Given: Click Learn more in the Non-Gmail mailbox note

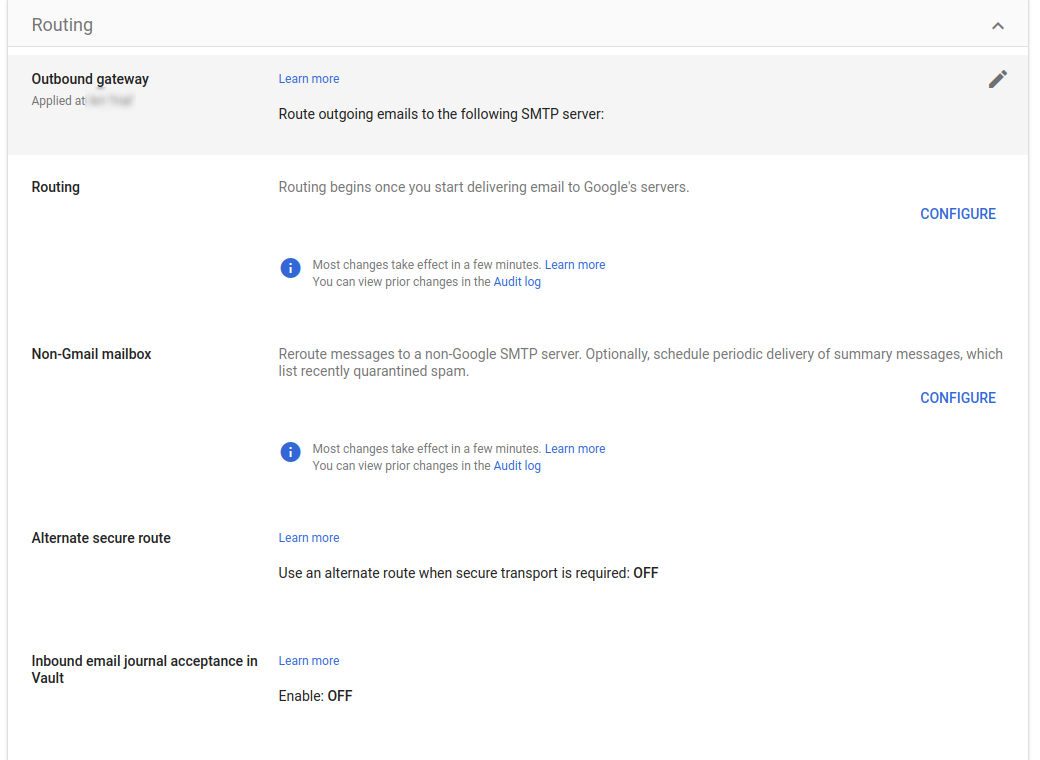Looking at the screenshot, I should 575,448.
